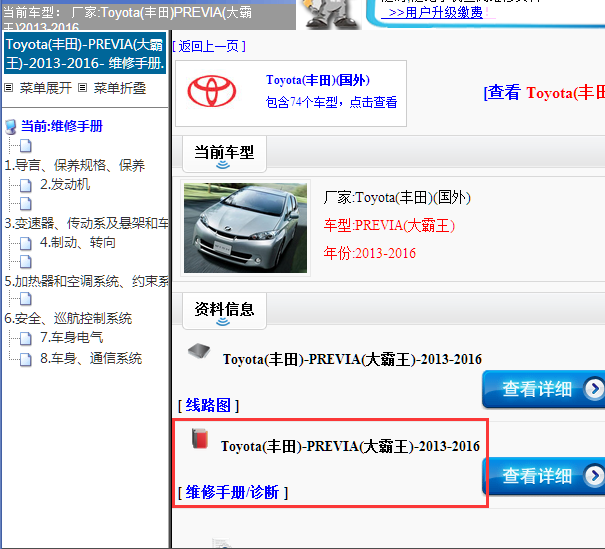Open tree item 8.车身、通信系统
Screen dimensions: 605x549
click(91, 358)
